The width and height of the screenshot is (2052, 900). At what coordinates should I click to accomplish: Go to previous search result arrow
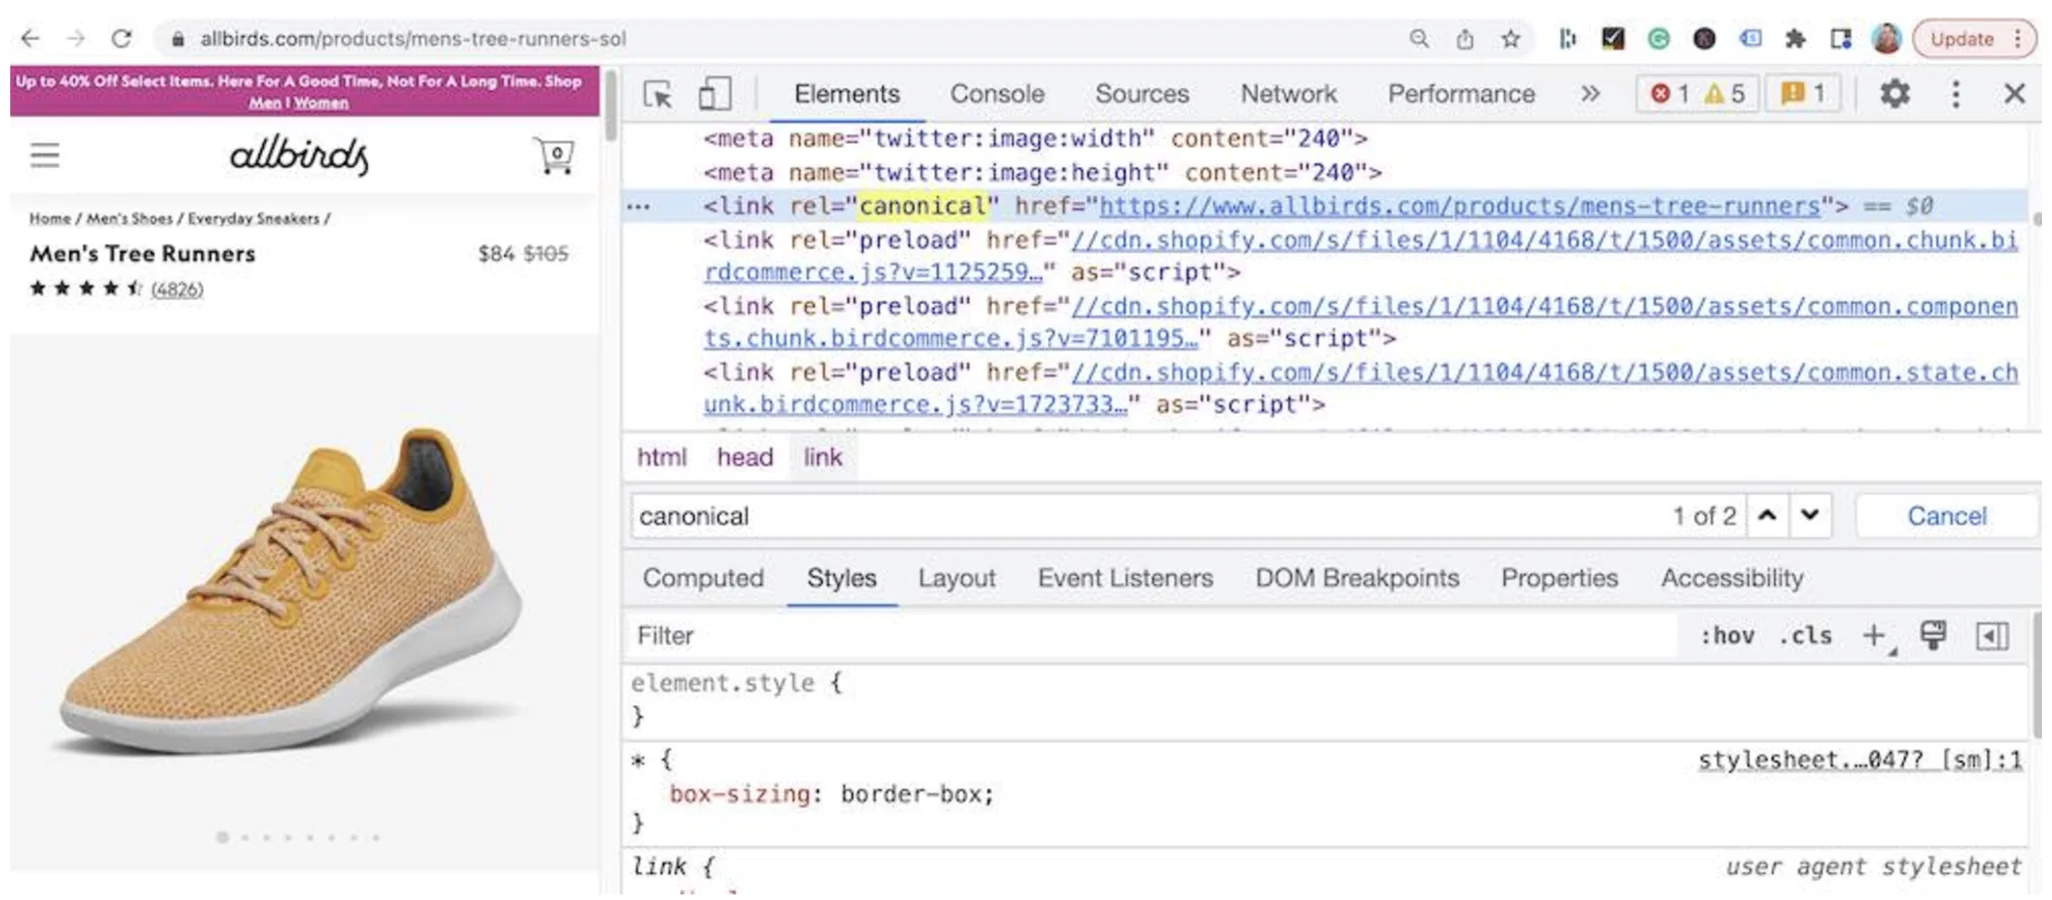click(x=1768, y=516)
